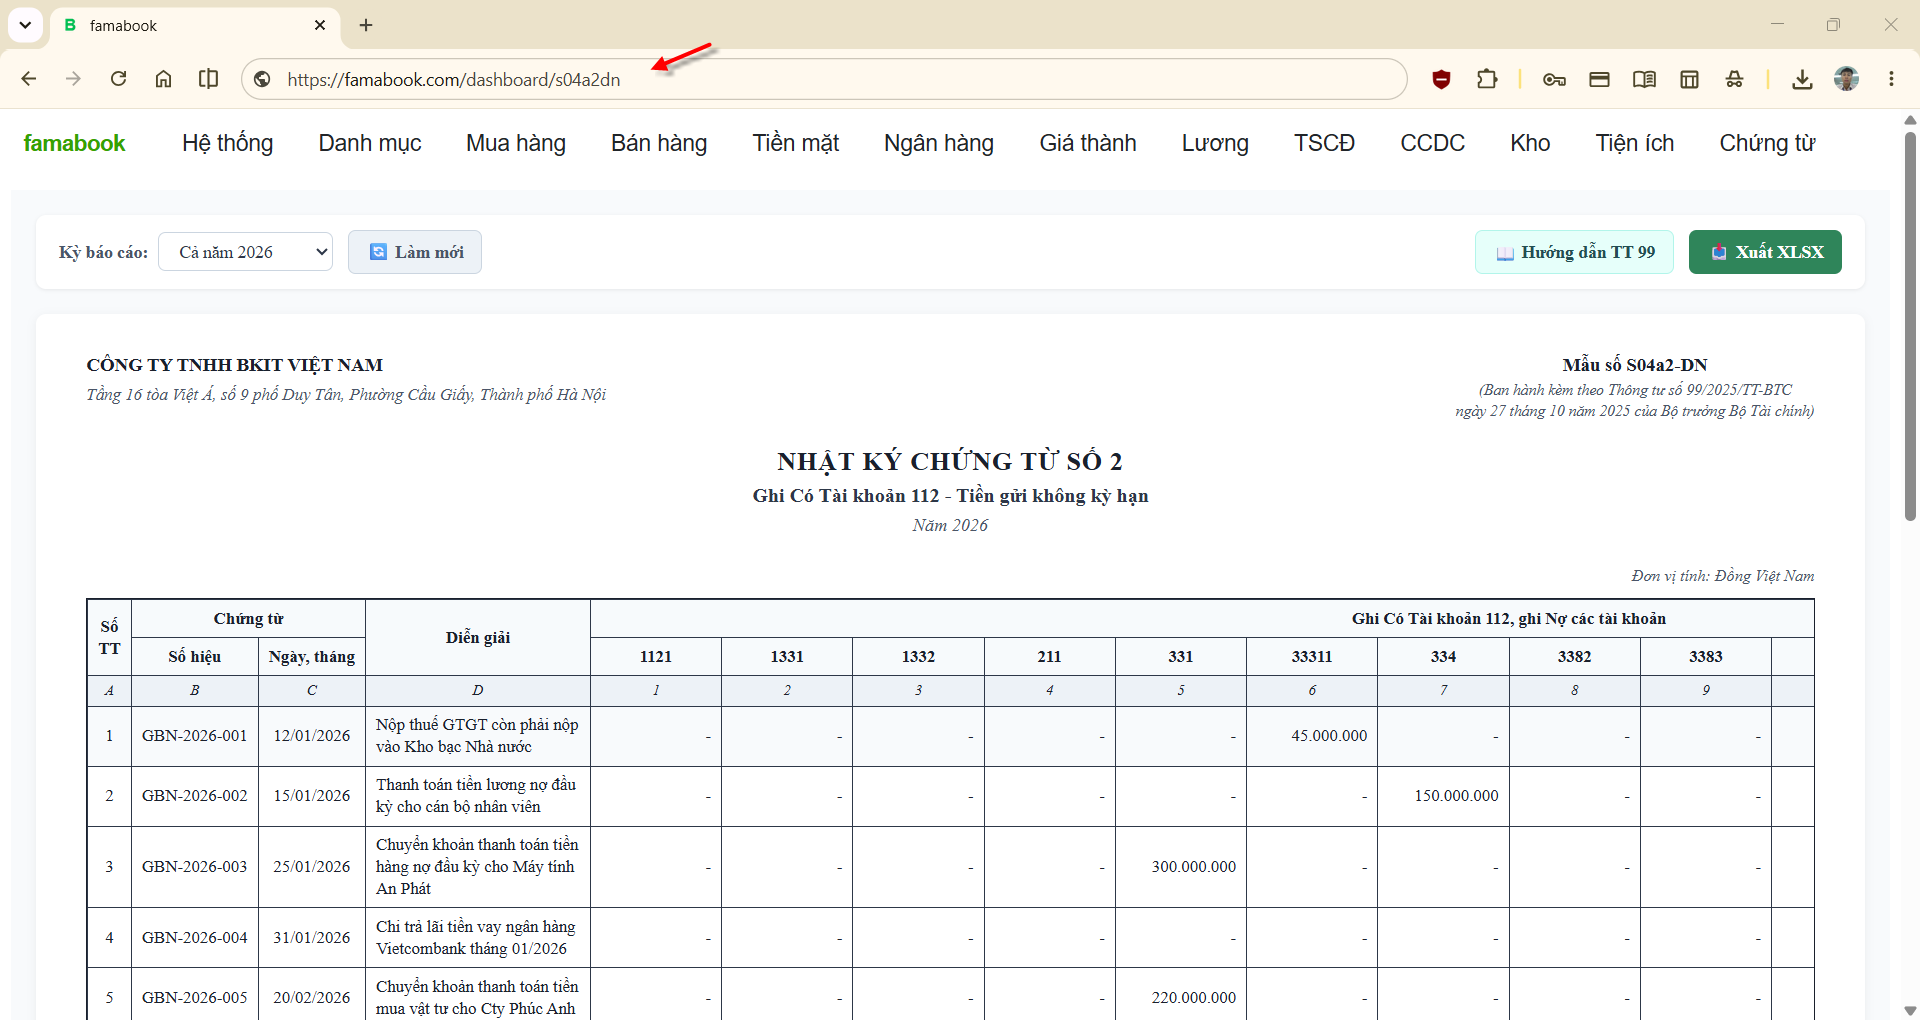Open the Hệ thống menu
This screenshot has width=1920, height=1020.
click(228, 143)
